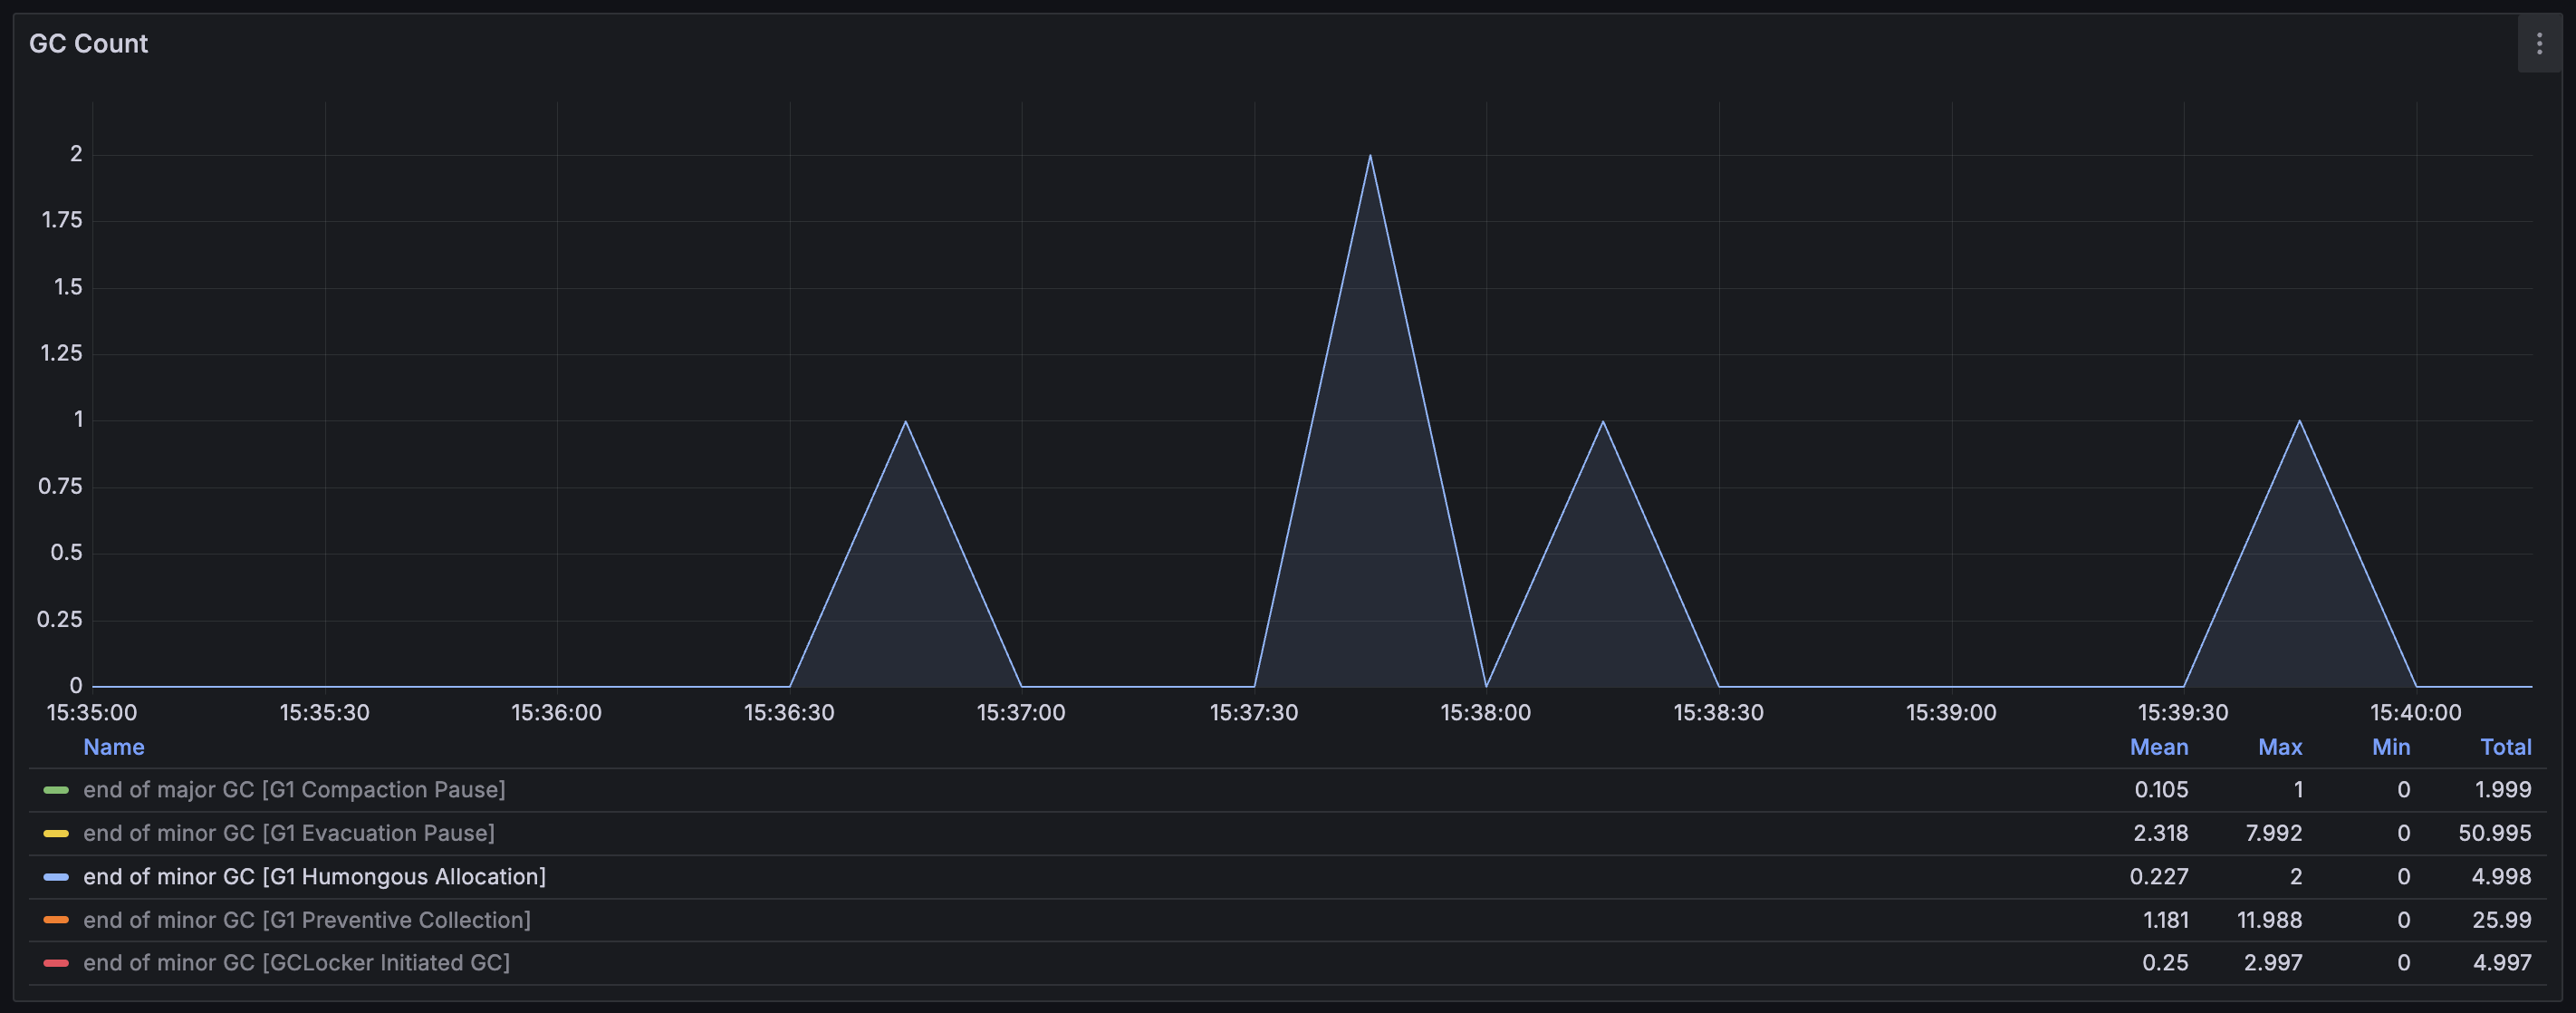
Task: Click the graph peak of value 2
Action: (x=1369, y=155)
